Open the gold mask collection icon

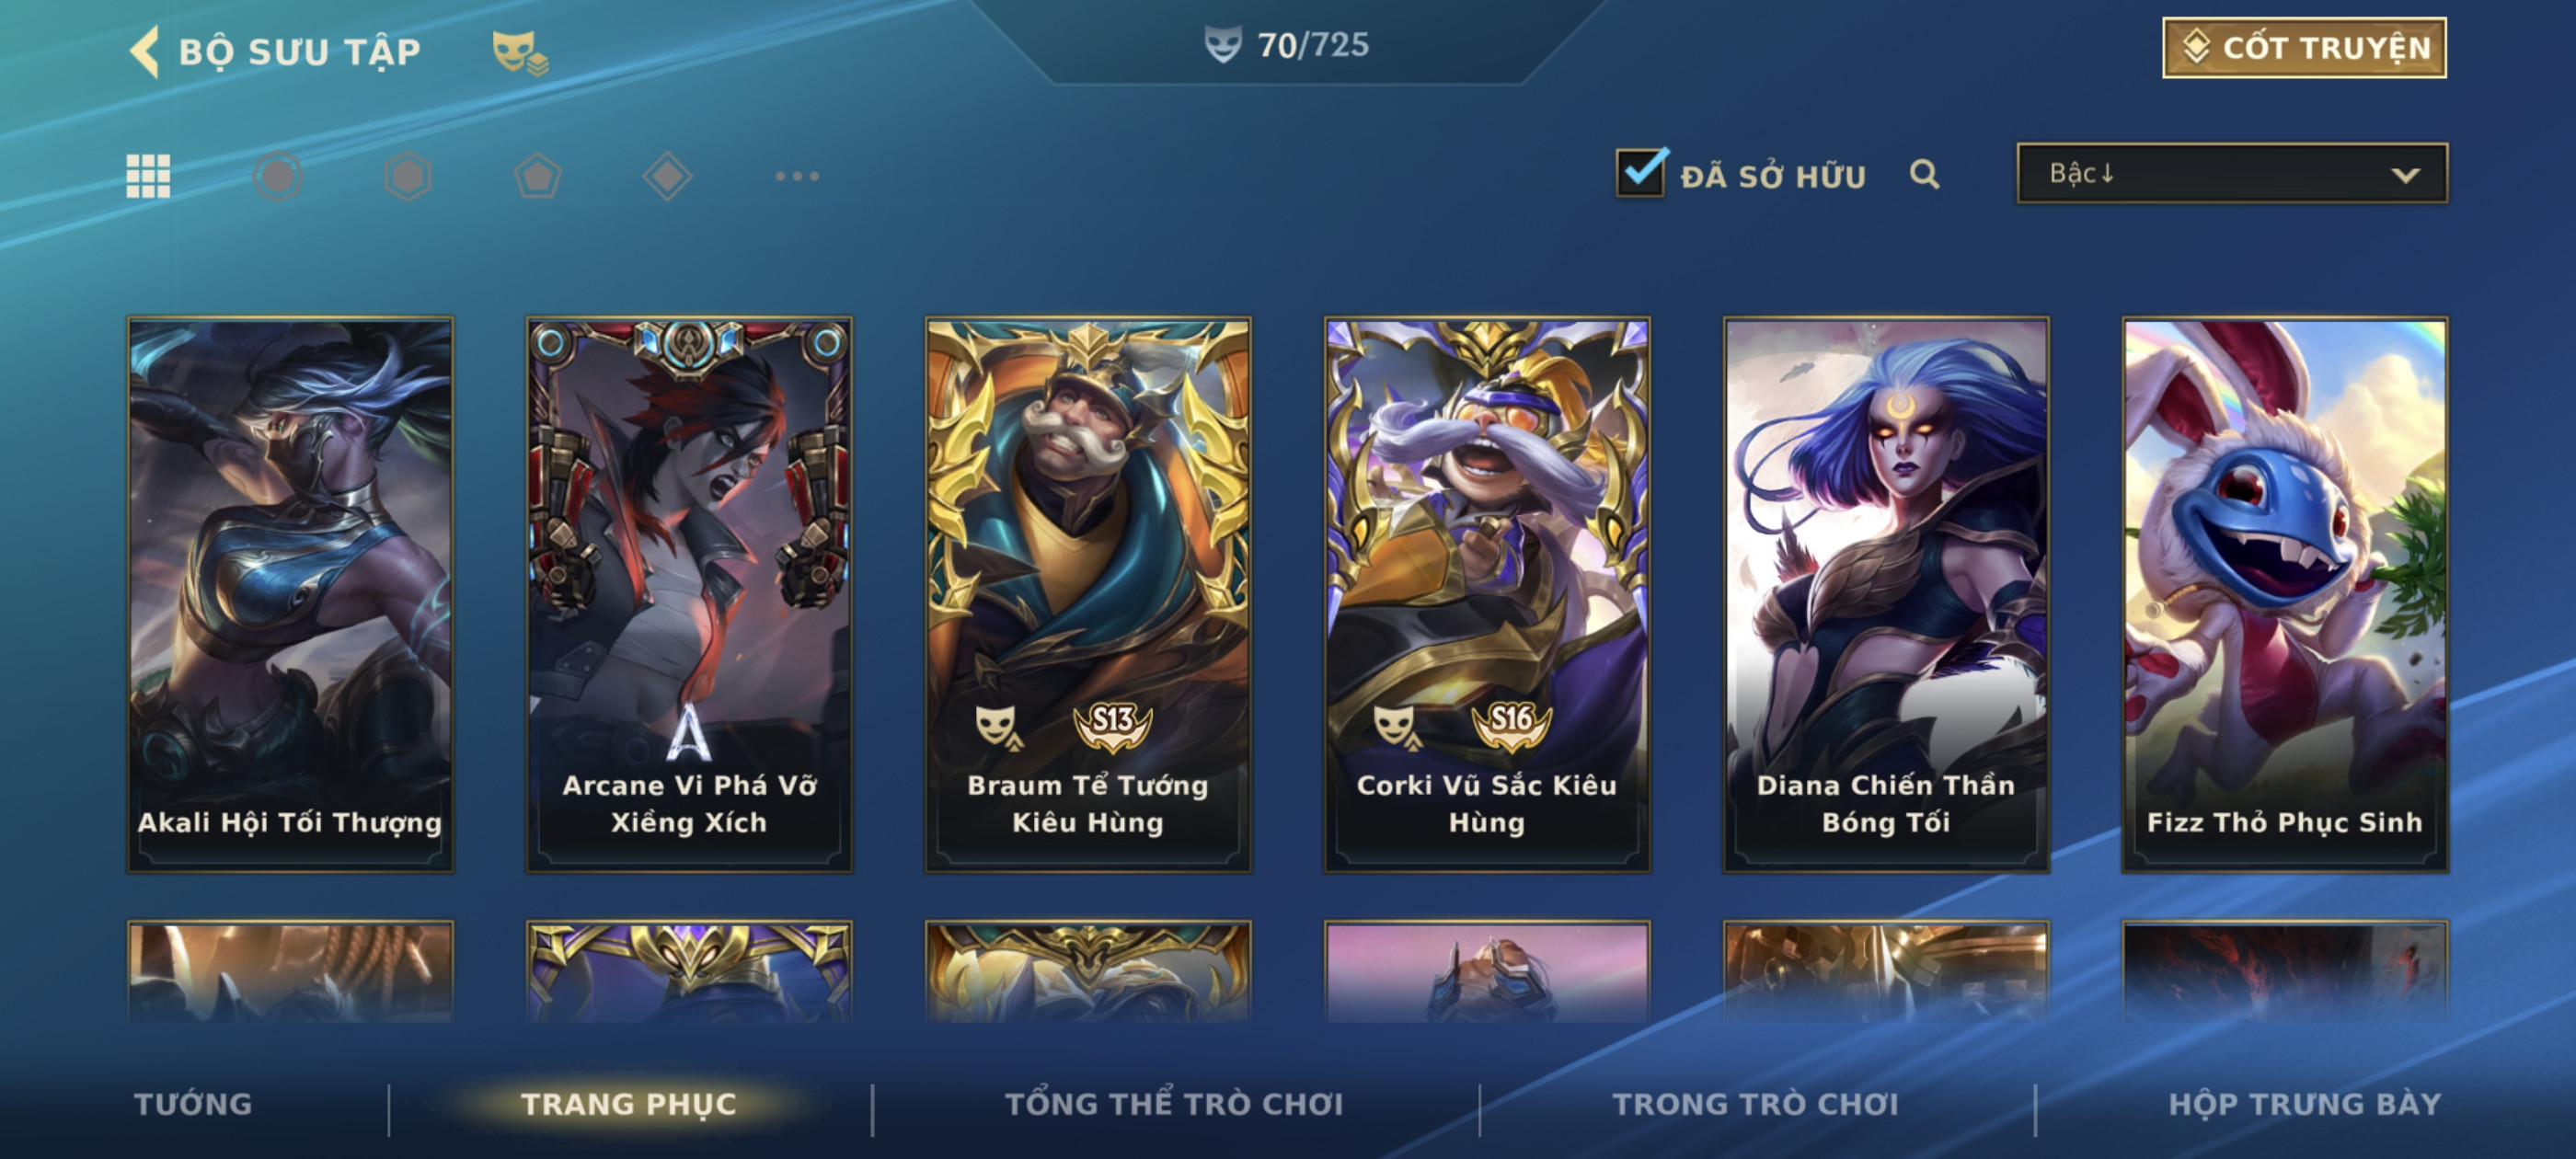pyautogui.click(x=519, y=52)
